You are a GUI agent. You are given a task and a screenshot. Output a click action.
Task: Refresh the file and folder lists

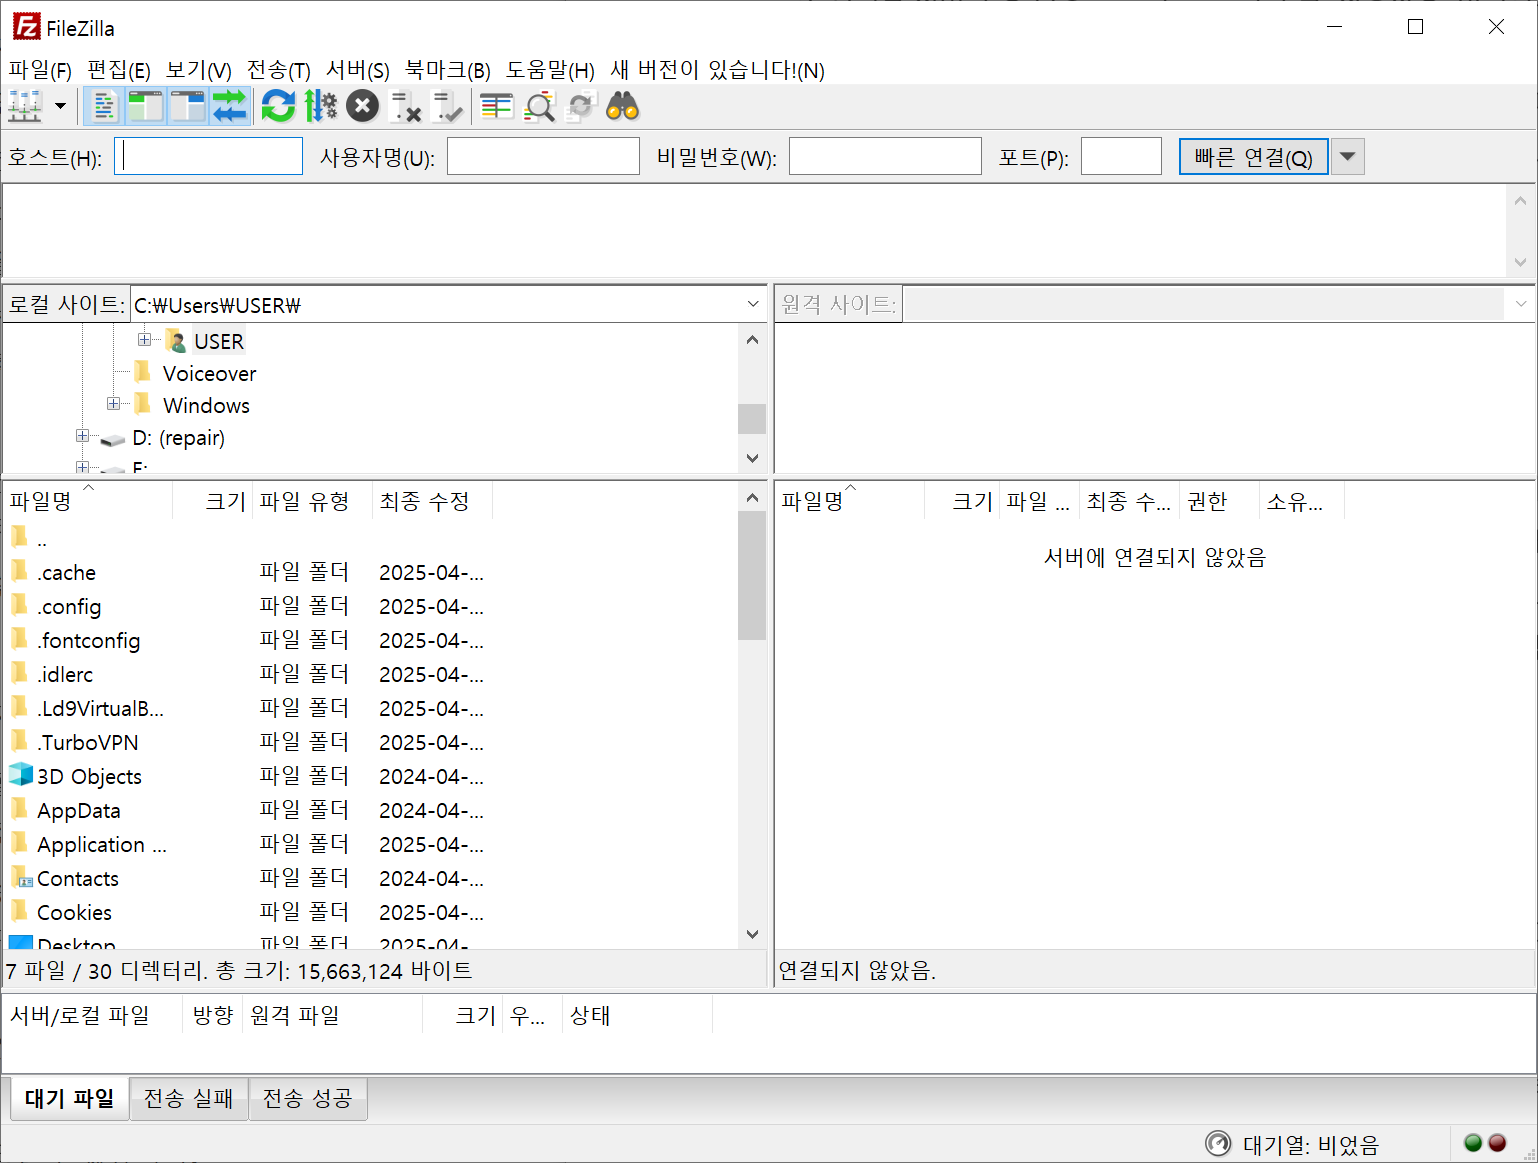coord(278,106)
